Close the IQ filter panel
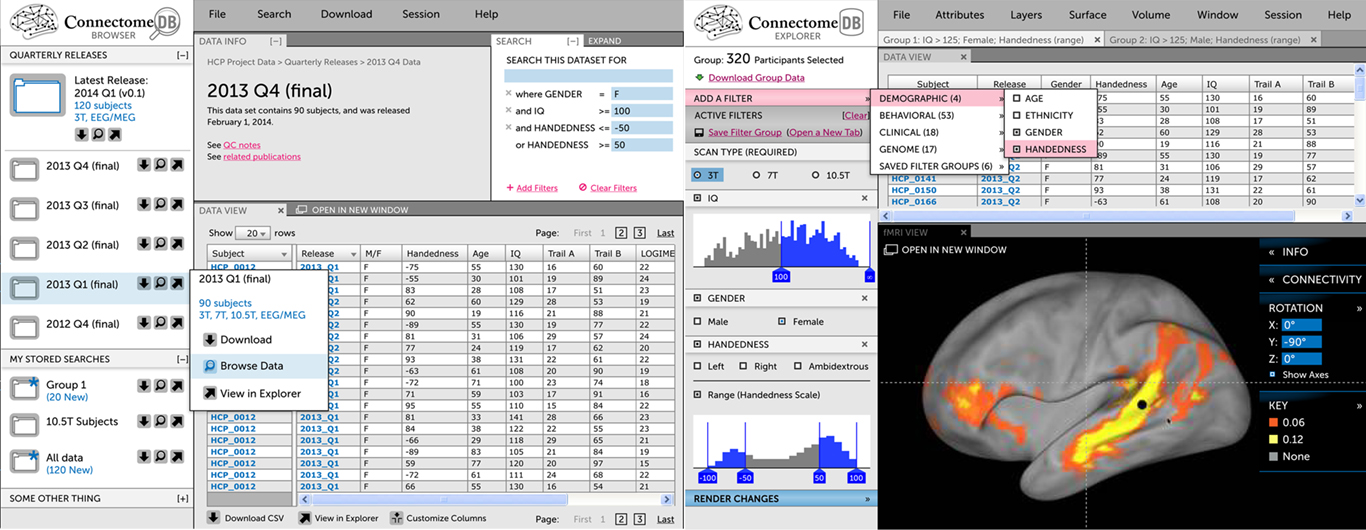This screenshot has width=1366, height=530. [865, 198]
